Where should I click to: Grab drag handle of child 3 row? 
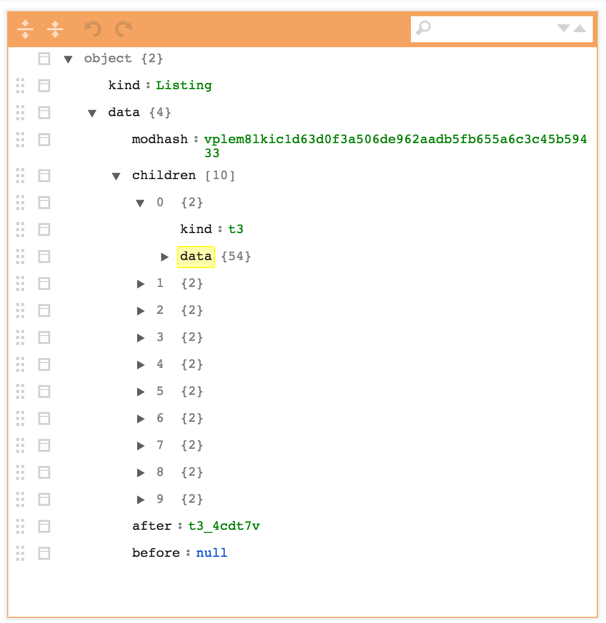click(x=20, y=337)
